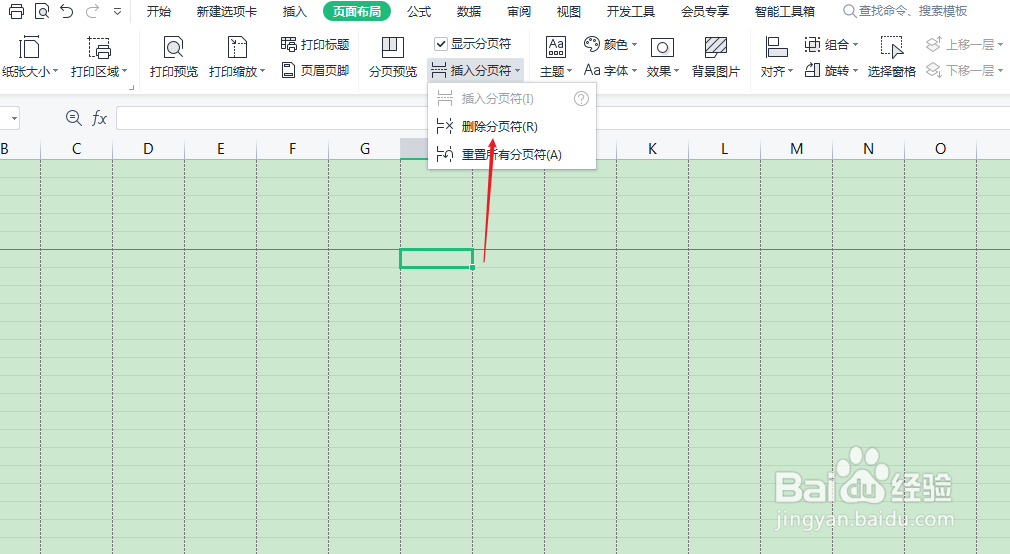Select column K header
The image size is (1010, 554).
(653, 149)
